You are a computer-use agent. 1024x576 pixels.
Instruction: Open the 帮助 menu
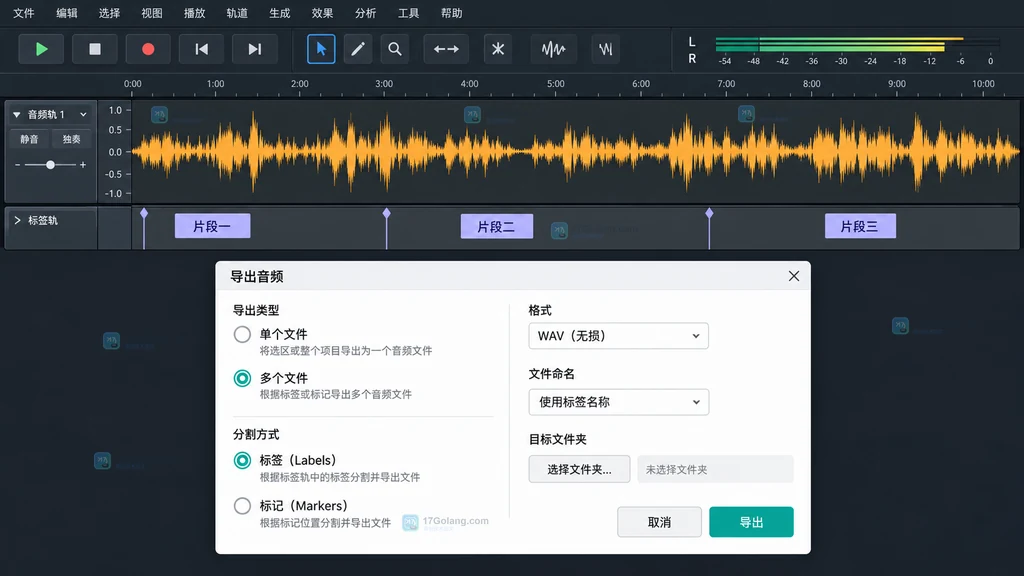pyautogui.click(x=451, y=13)
